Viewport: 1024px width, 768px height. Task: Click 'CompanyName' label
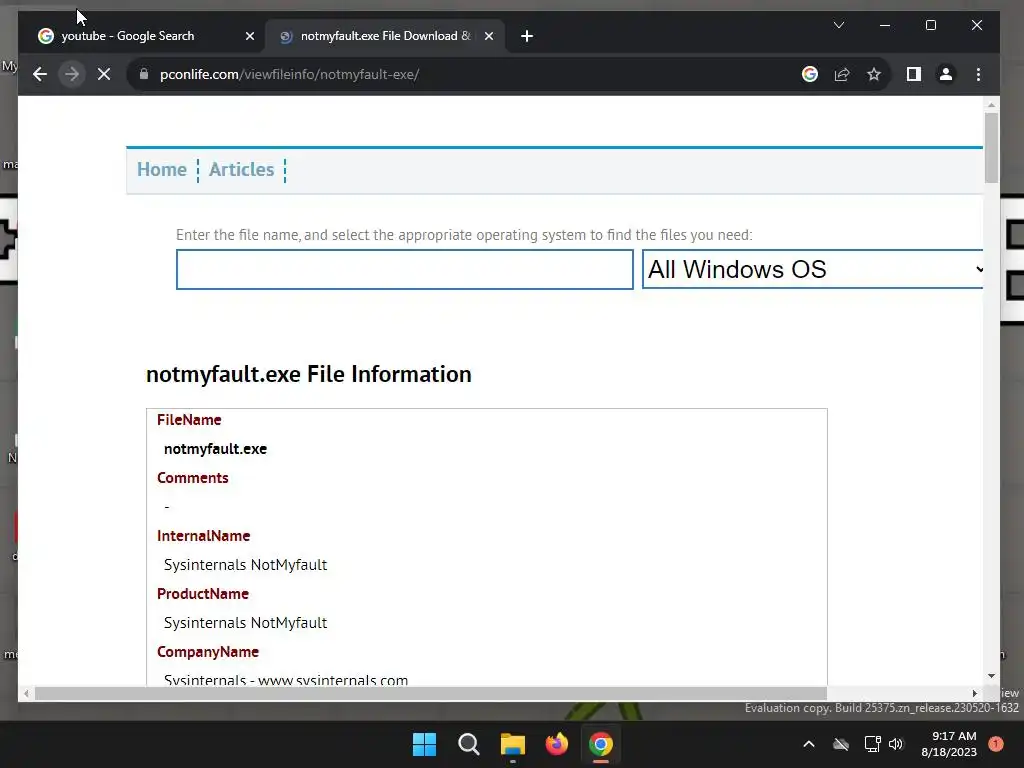208,652
